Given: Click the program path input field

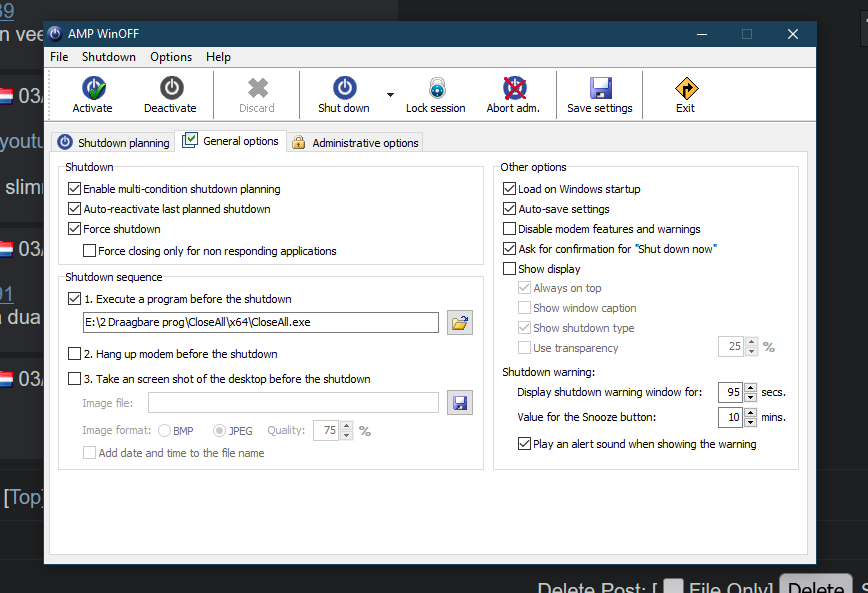Looking at the screenshot, I should [x=261, y=322].
